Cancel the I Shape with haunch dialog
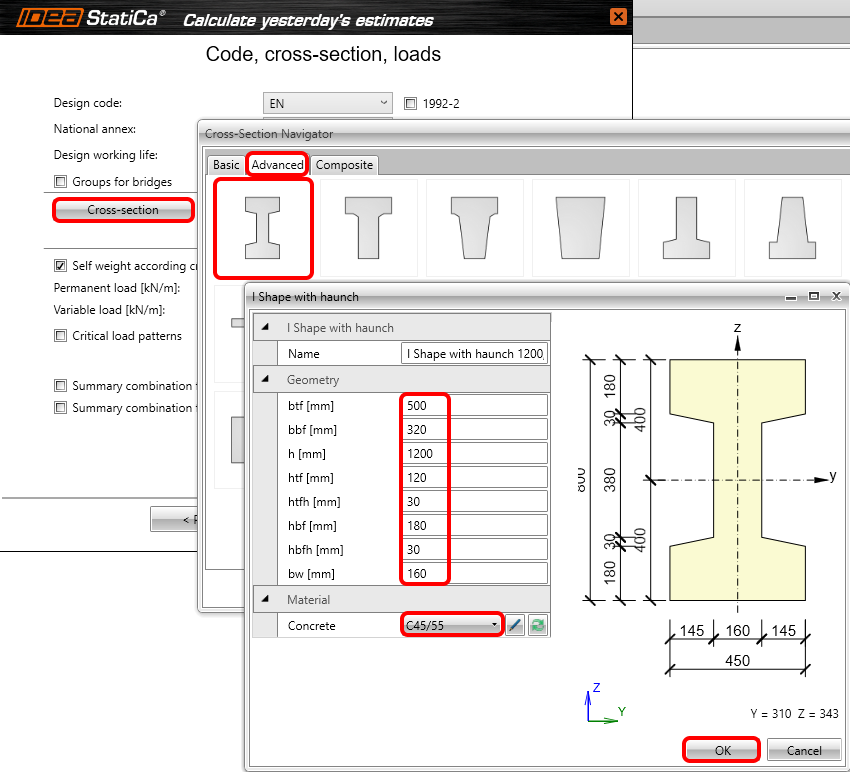 point(804,750)
